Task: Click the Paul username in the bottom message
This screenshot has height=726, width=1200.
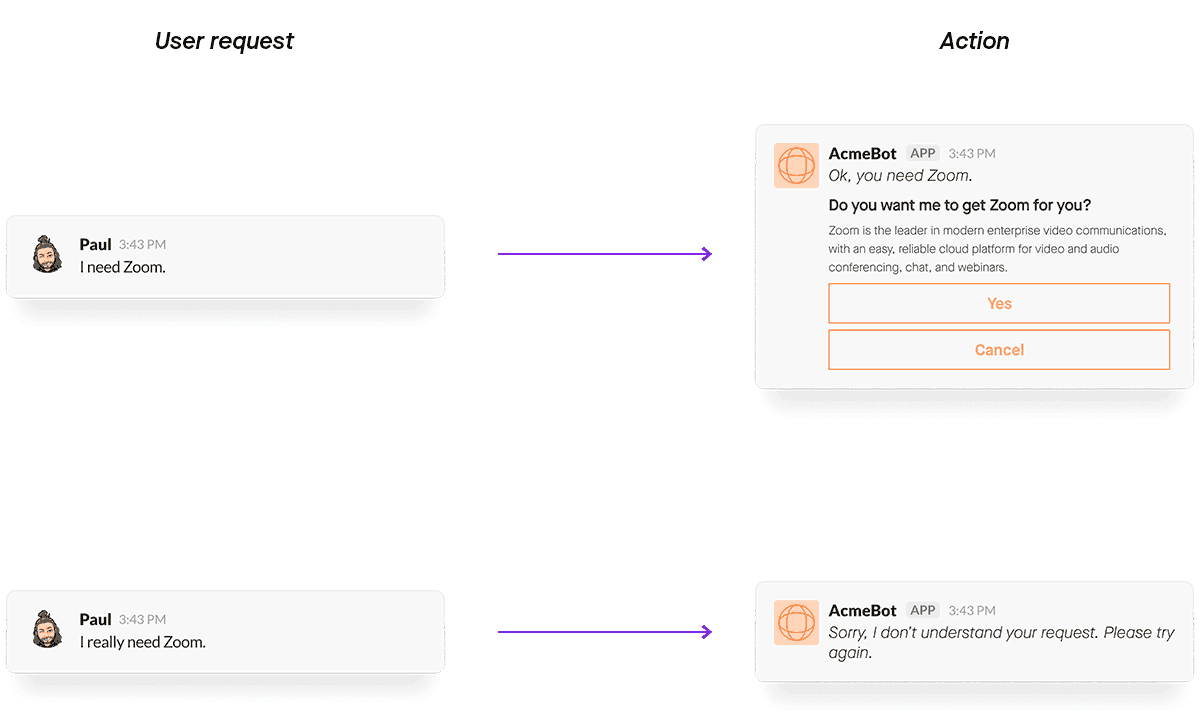Action: tap(95, 618)
